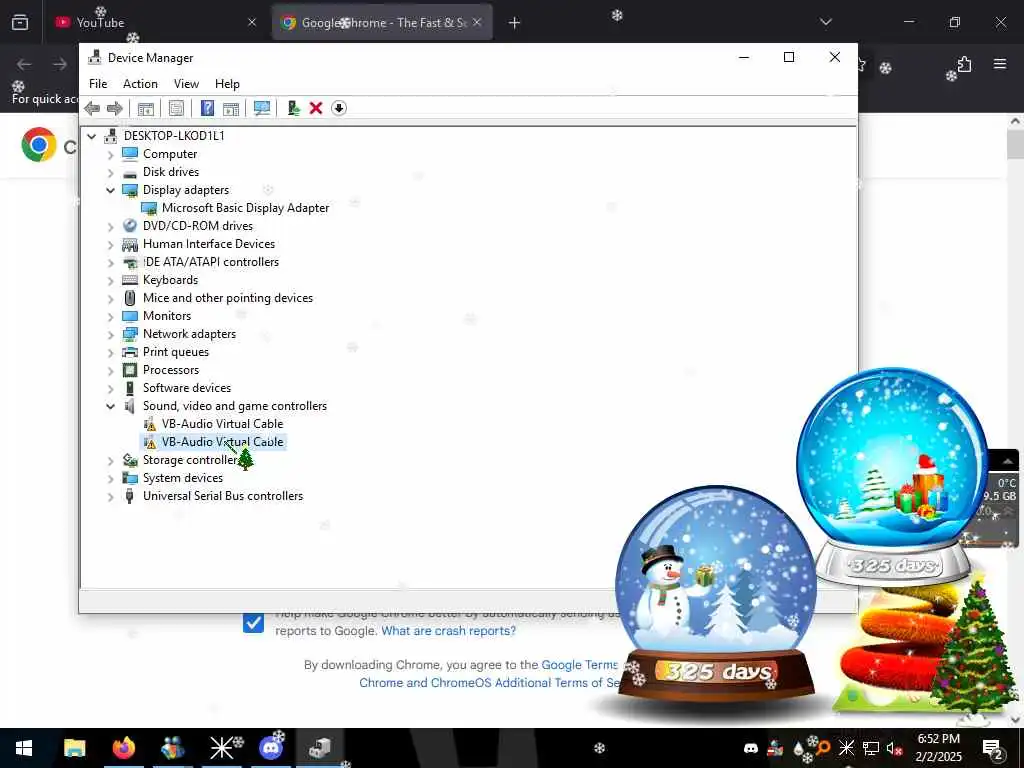Click the Discord icon in system tray

pyautogui.click(x=751, y=748)
